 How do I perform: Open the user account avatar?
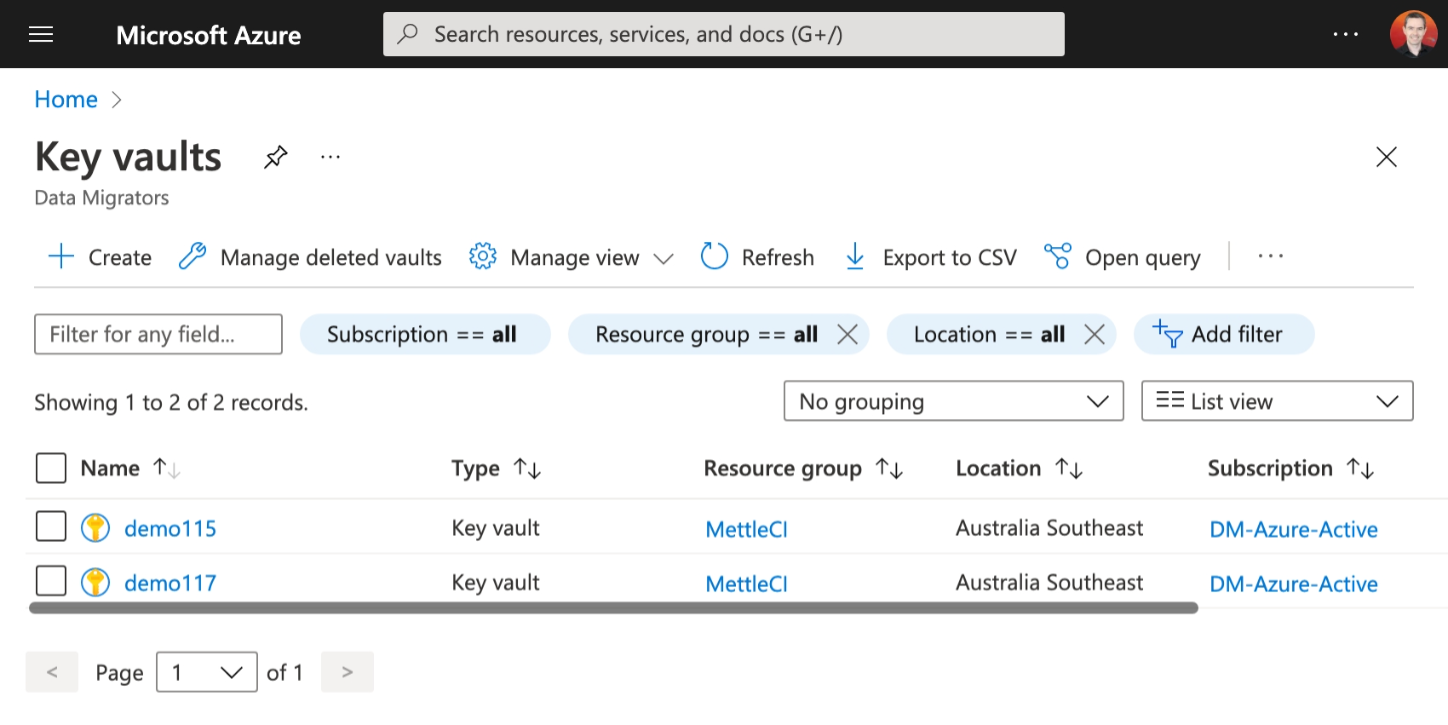click(1413, 35)
